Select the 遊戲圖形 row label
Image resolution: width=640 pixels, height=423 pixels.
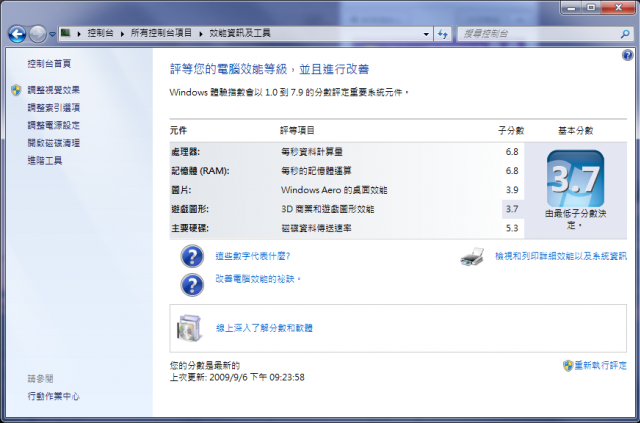click(190, 209)
